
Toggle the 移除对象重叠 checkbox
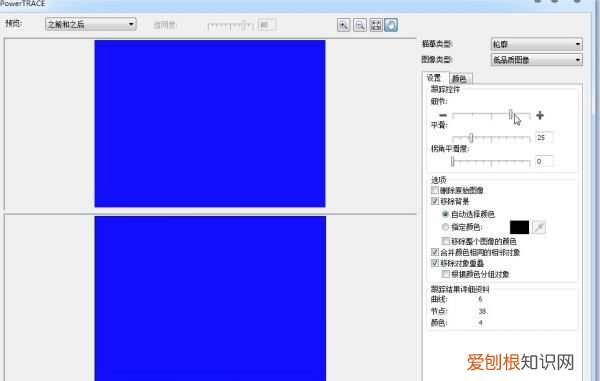pos(435,263)
